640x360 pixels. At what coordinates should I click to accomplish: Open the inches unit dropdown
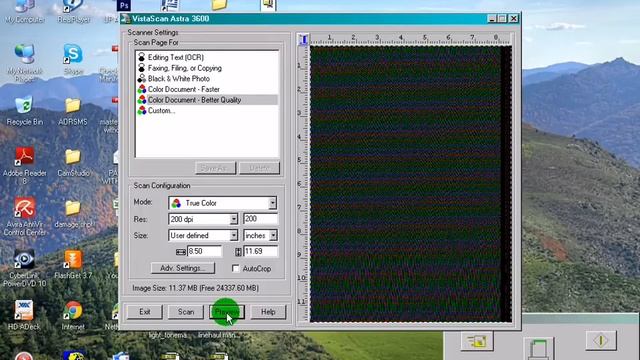pyautogui.click(x=273, y=236)
